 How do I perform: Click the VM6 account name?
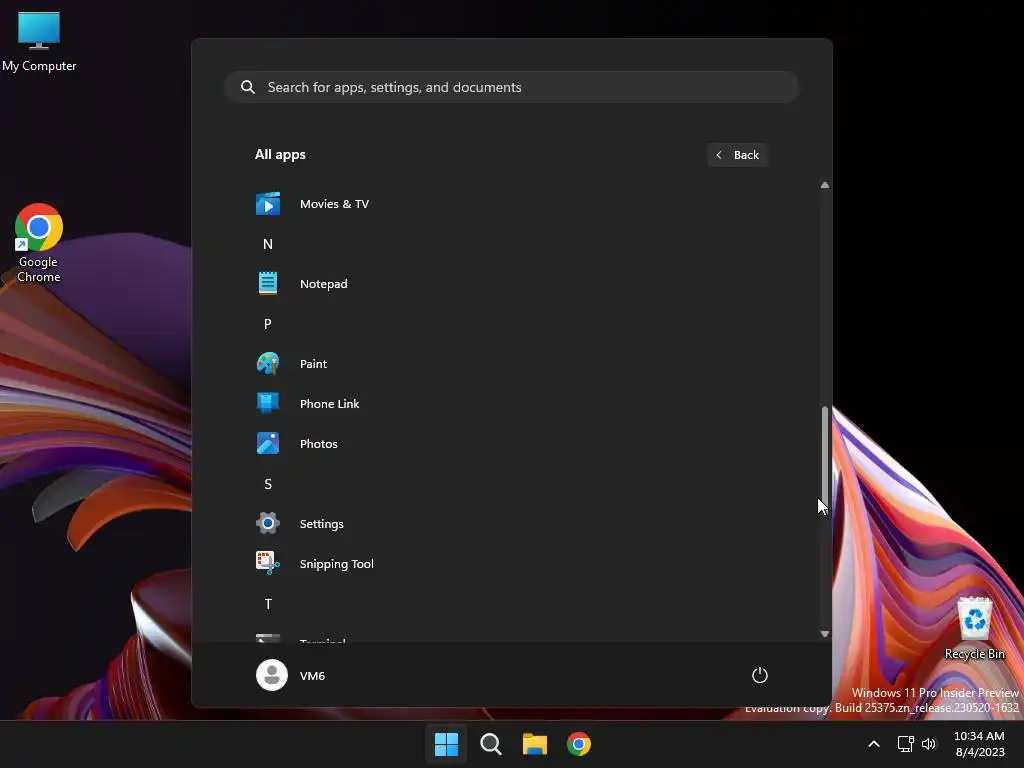click(x=312, y=676)
